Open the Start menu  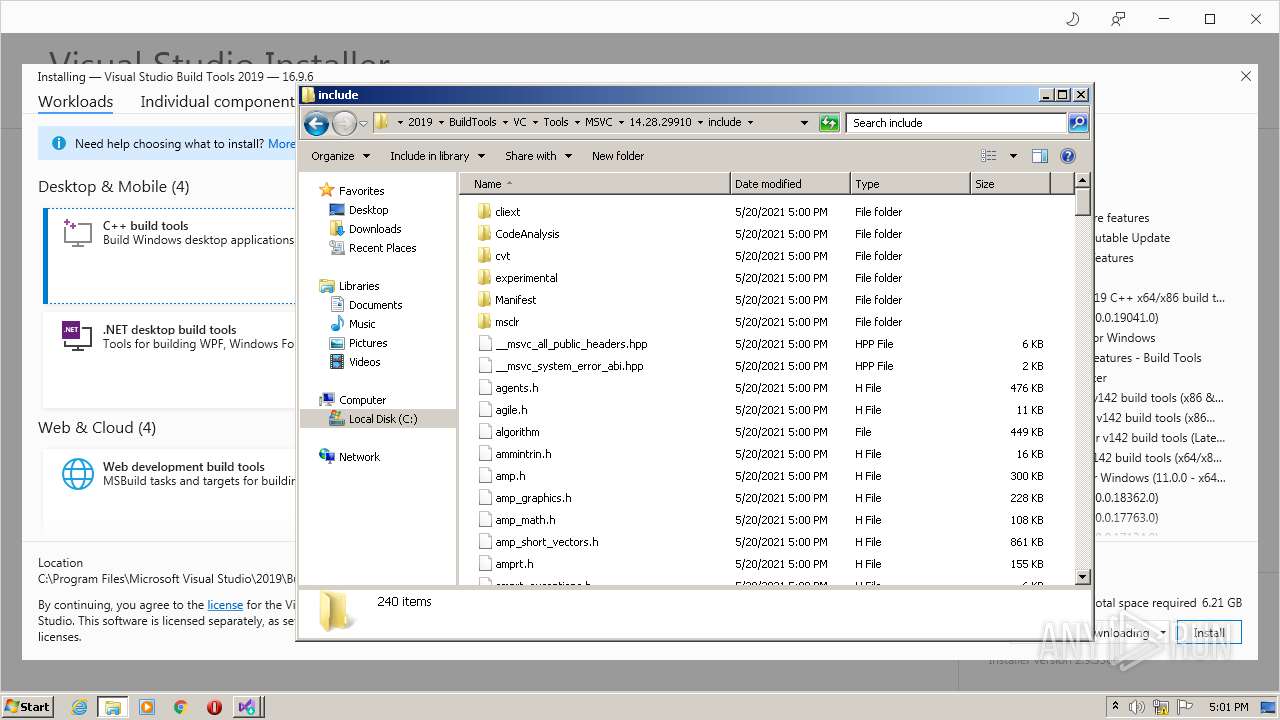coord(27,706)
